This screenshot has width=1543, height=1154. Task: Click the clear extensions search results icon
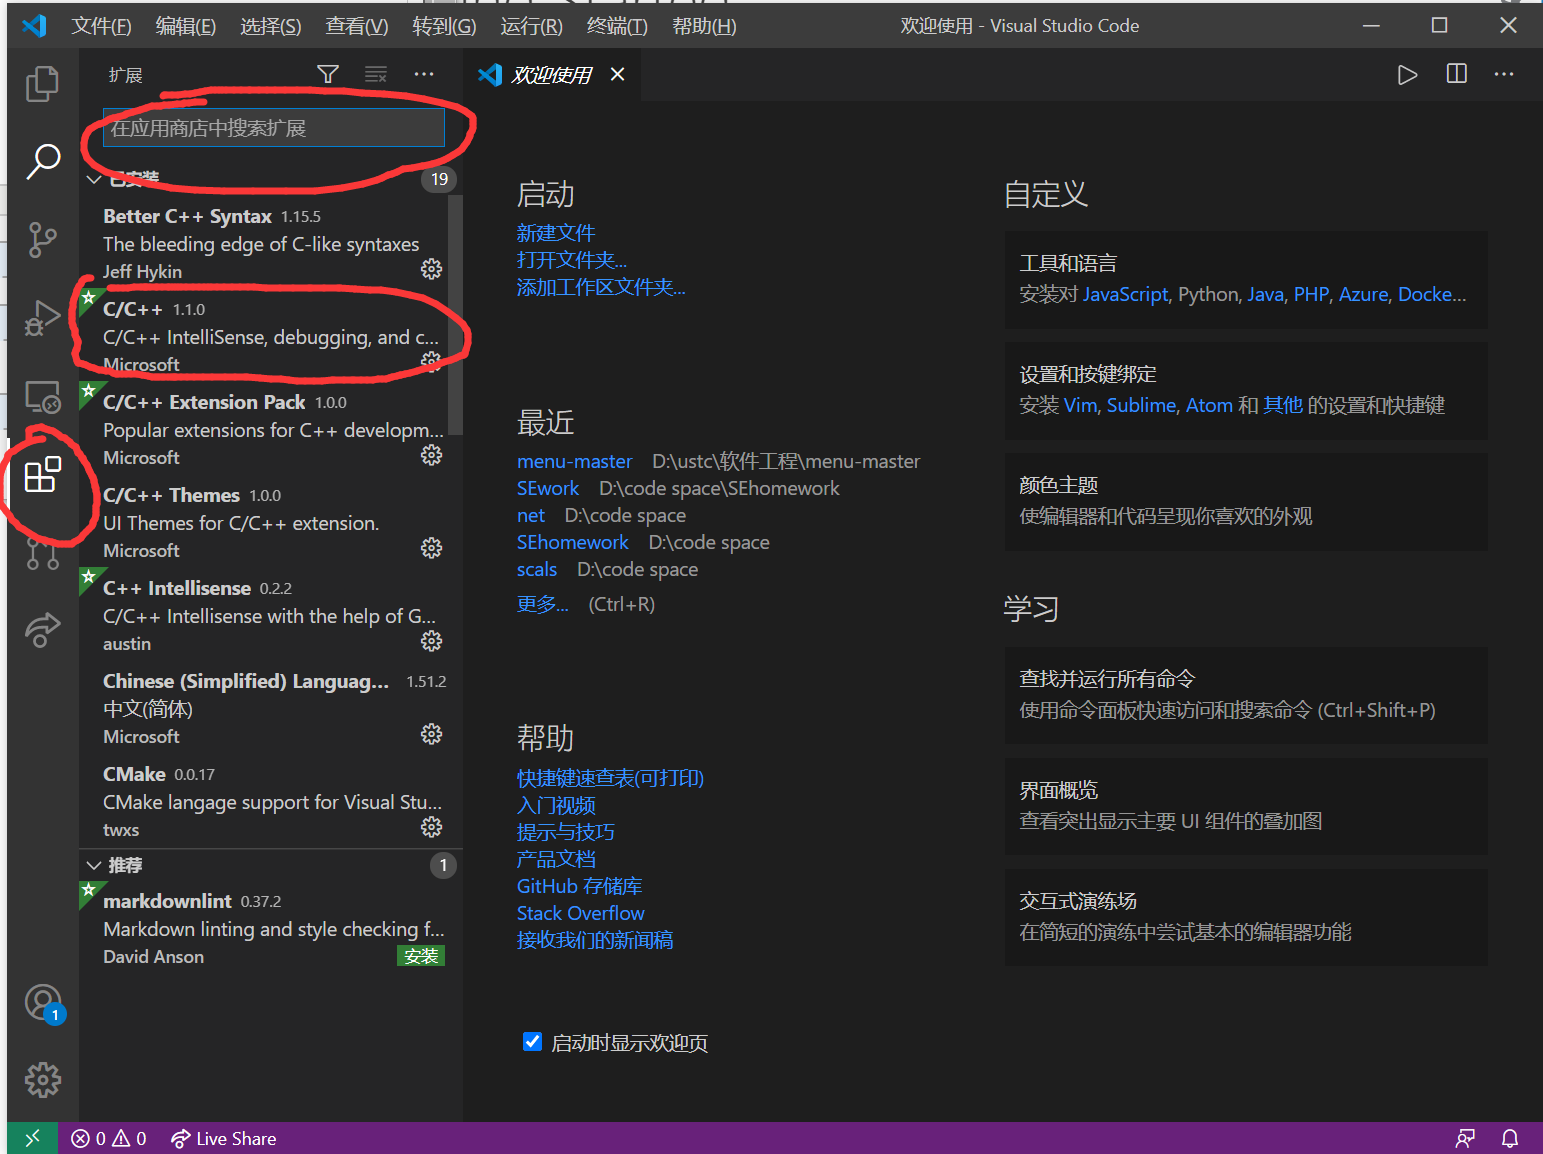click(x=376, y=74)
